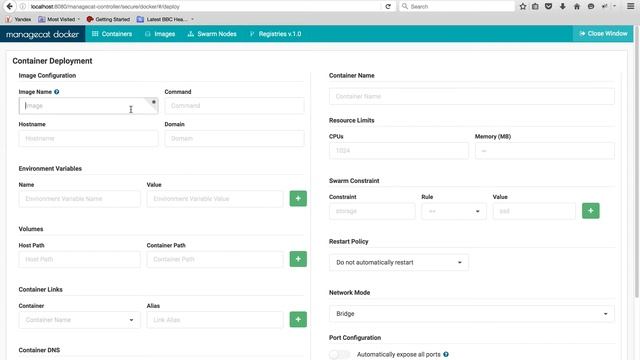
Task: Add the environment variable with the plus button
Action: 298,199
